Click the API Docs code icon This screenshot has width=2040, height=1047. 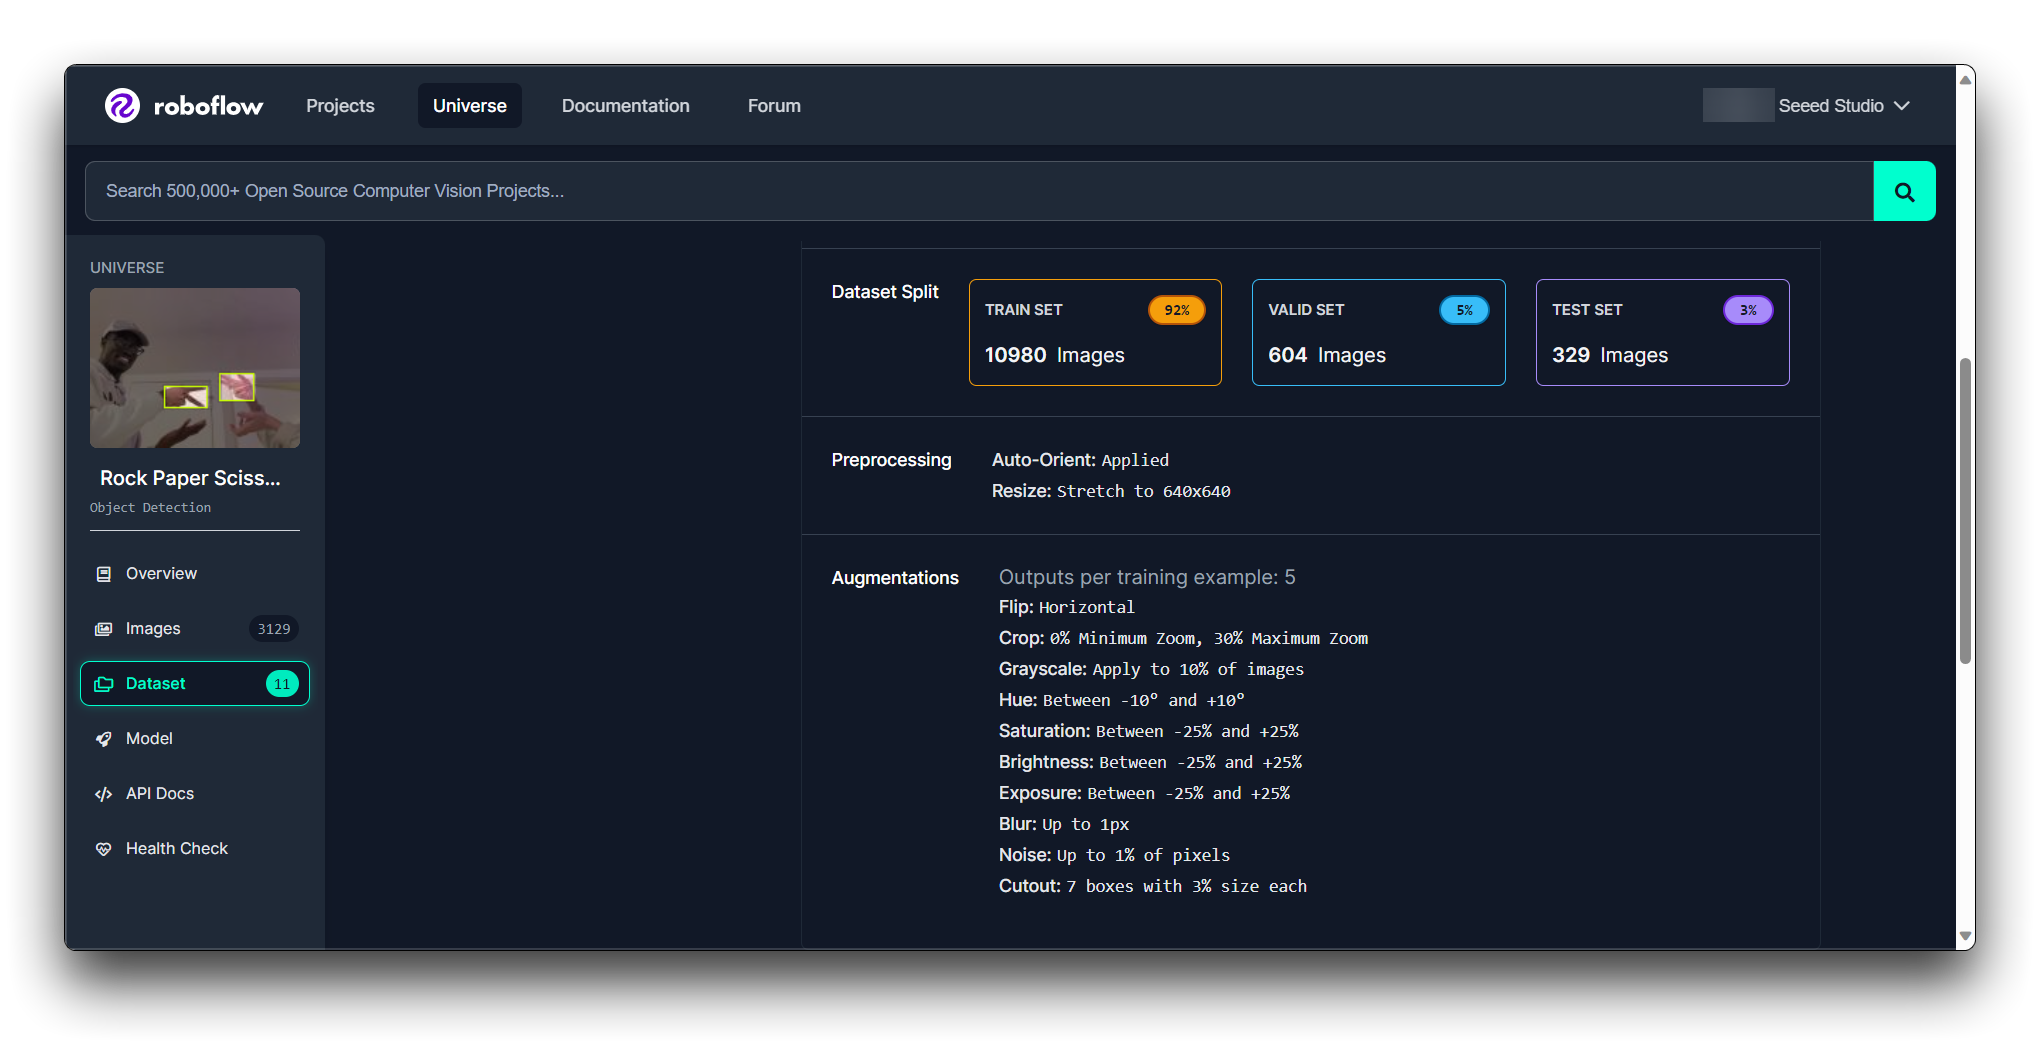[x=103, y=794]
